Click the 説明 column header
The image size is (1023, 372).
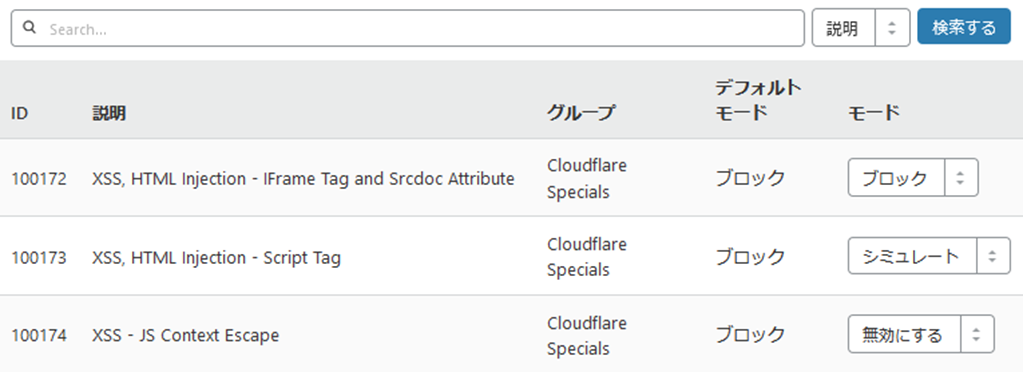pyautogui.click(x=109, y=114)
